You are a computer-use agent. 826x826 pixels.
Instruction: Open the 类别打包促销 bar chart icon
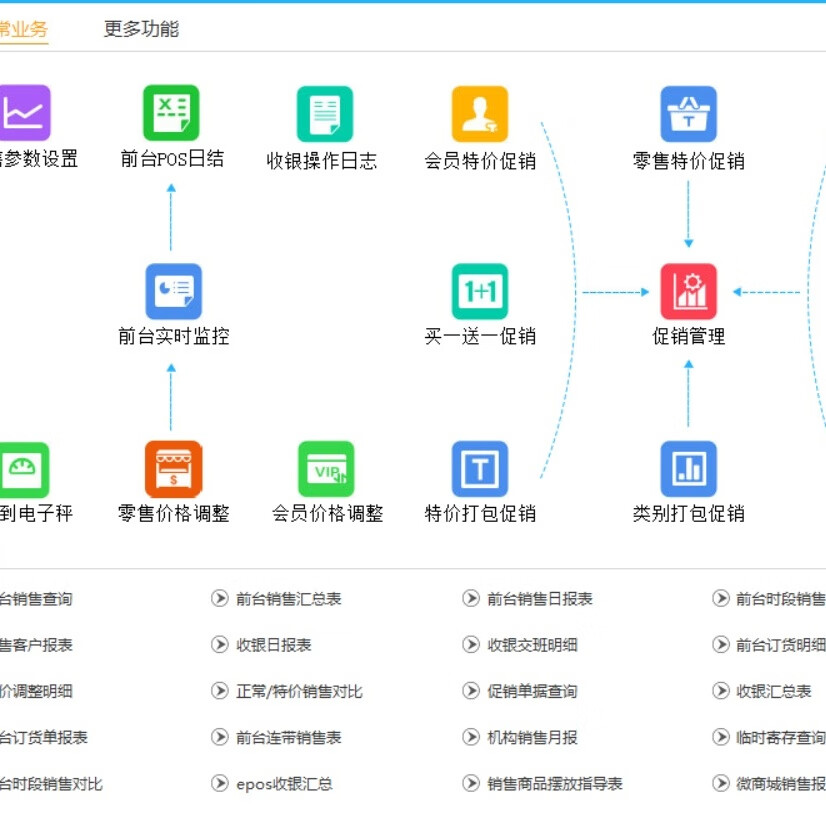(x=689, y=469)
